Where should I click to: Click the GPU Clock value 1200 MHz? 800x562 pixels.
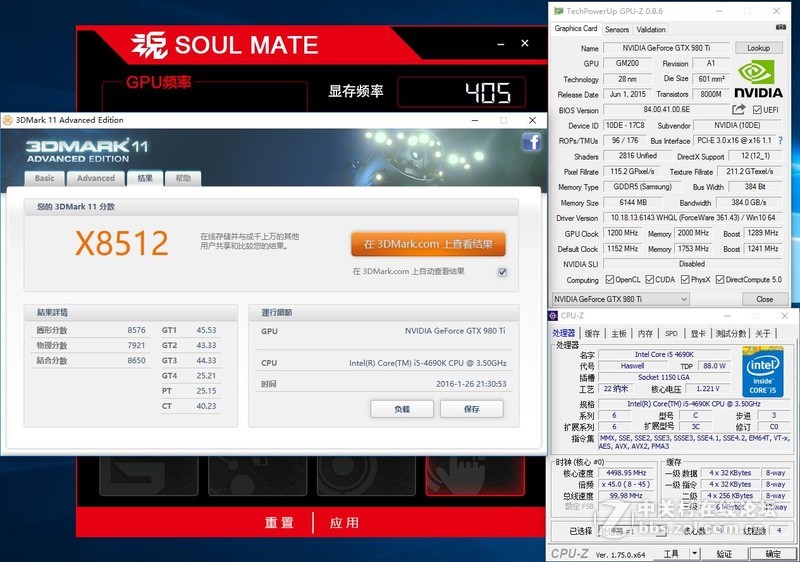tap(622, 233)
